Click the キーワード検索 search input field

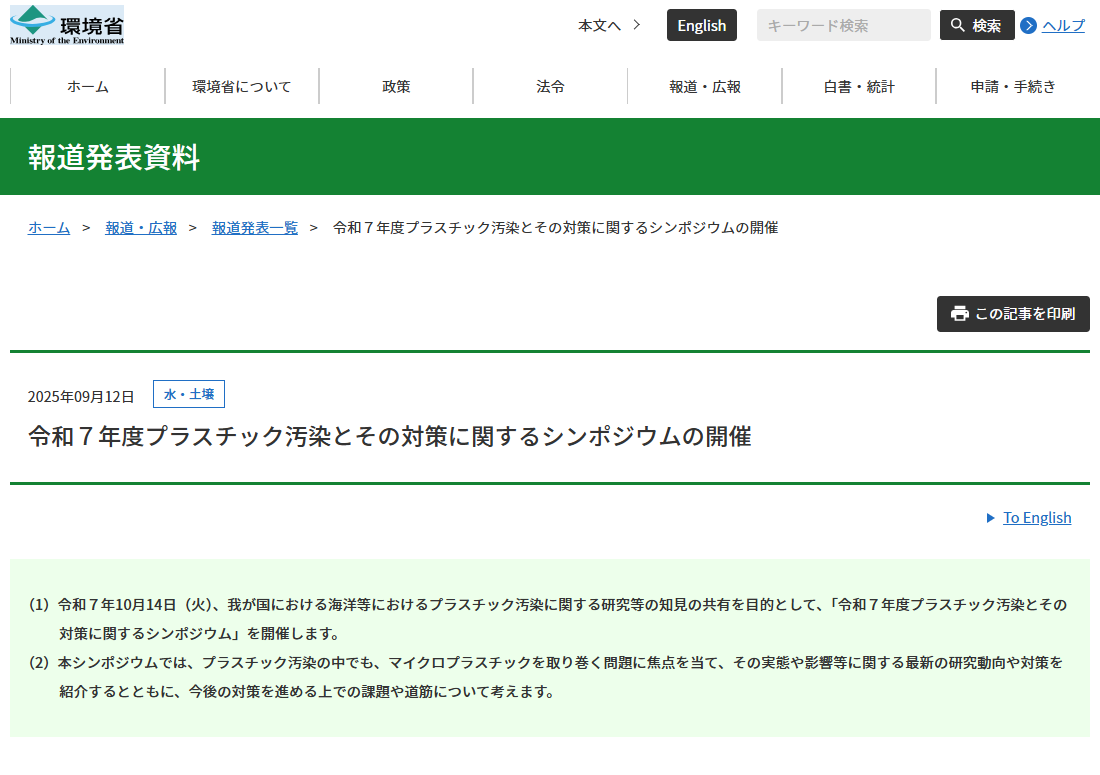point(843,25)
